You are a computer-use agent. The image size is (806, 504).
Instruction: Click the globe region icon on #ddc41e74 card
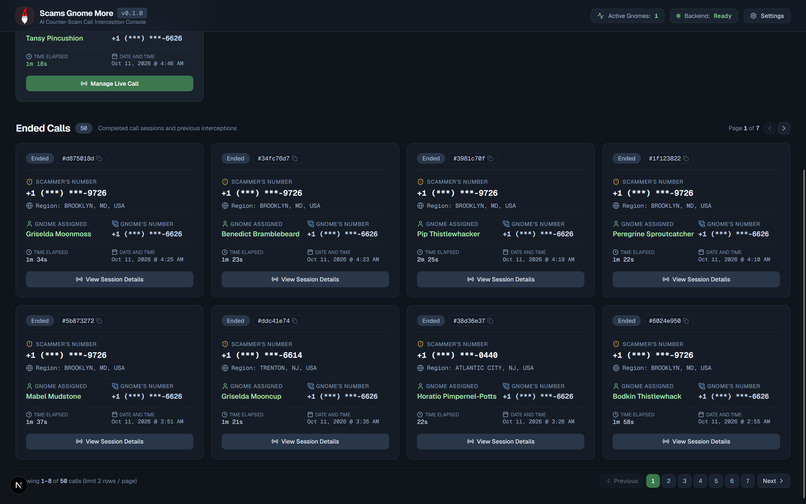225,368
